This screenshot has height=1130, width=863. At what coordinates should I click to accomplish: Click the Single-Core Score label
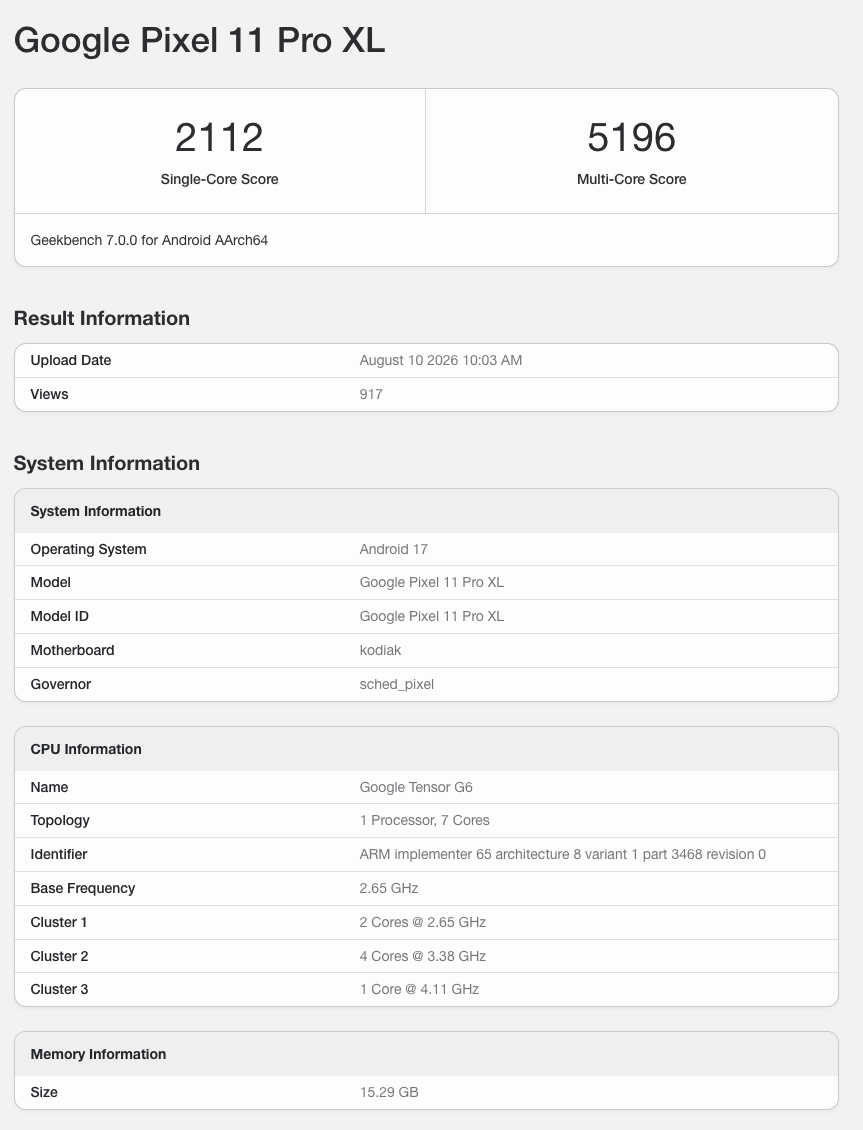point(219,179)
